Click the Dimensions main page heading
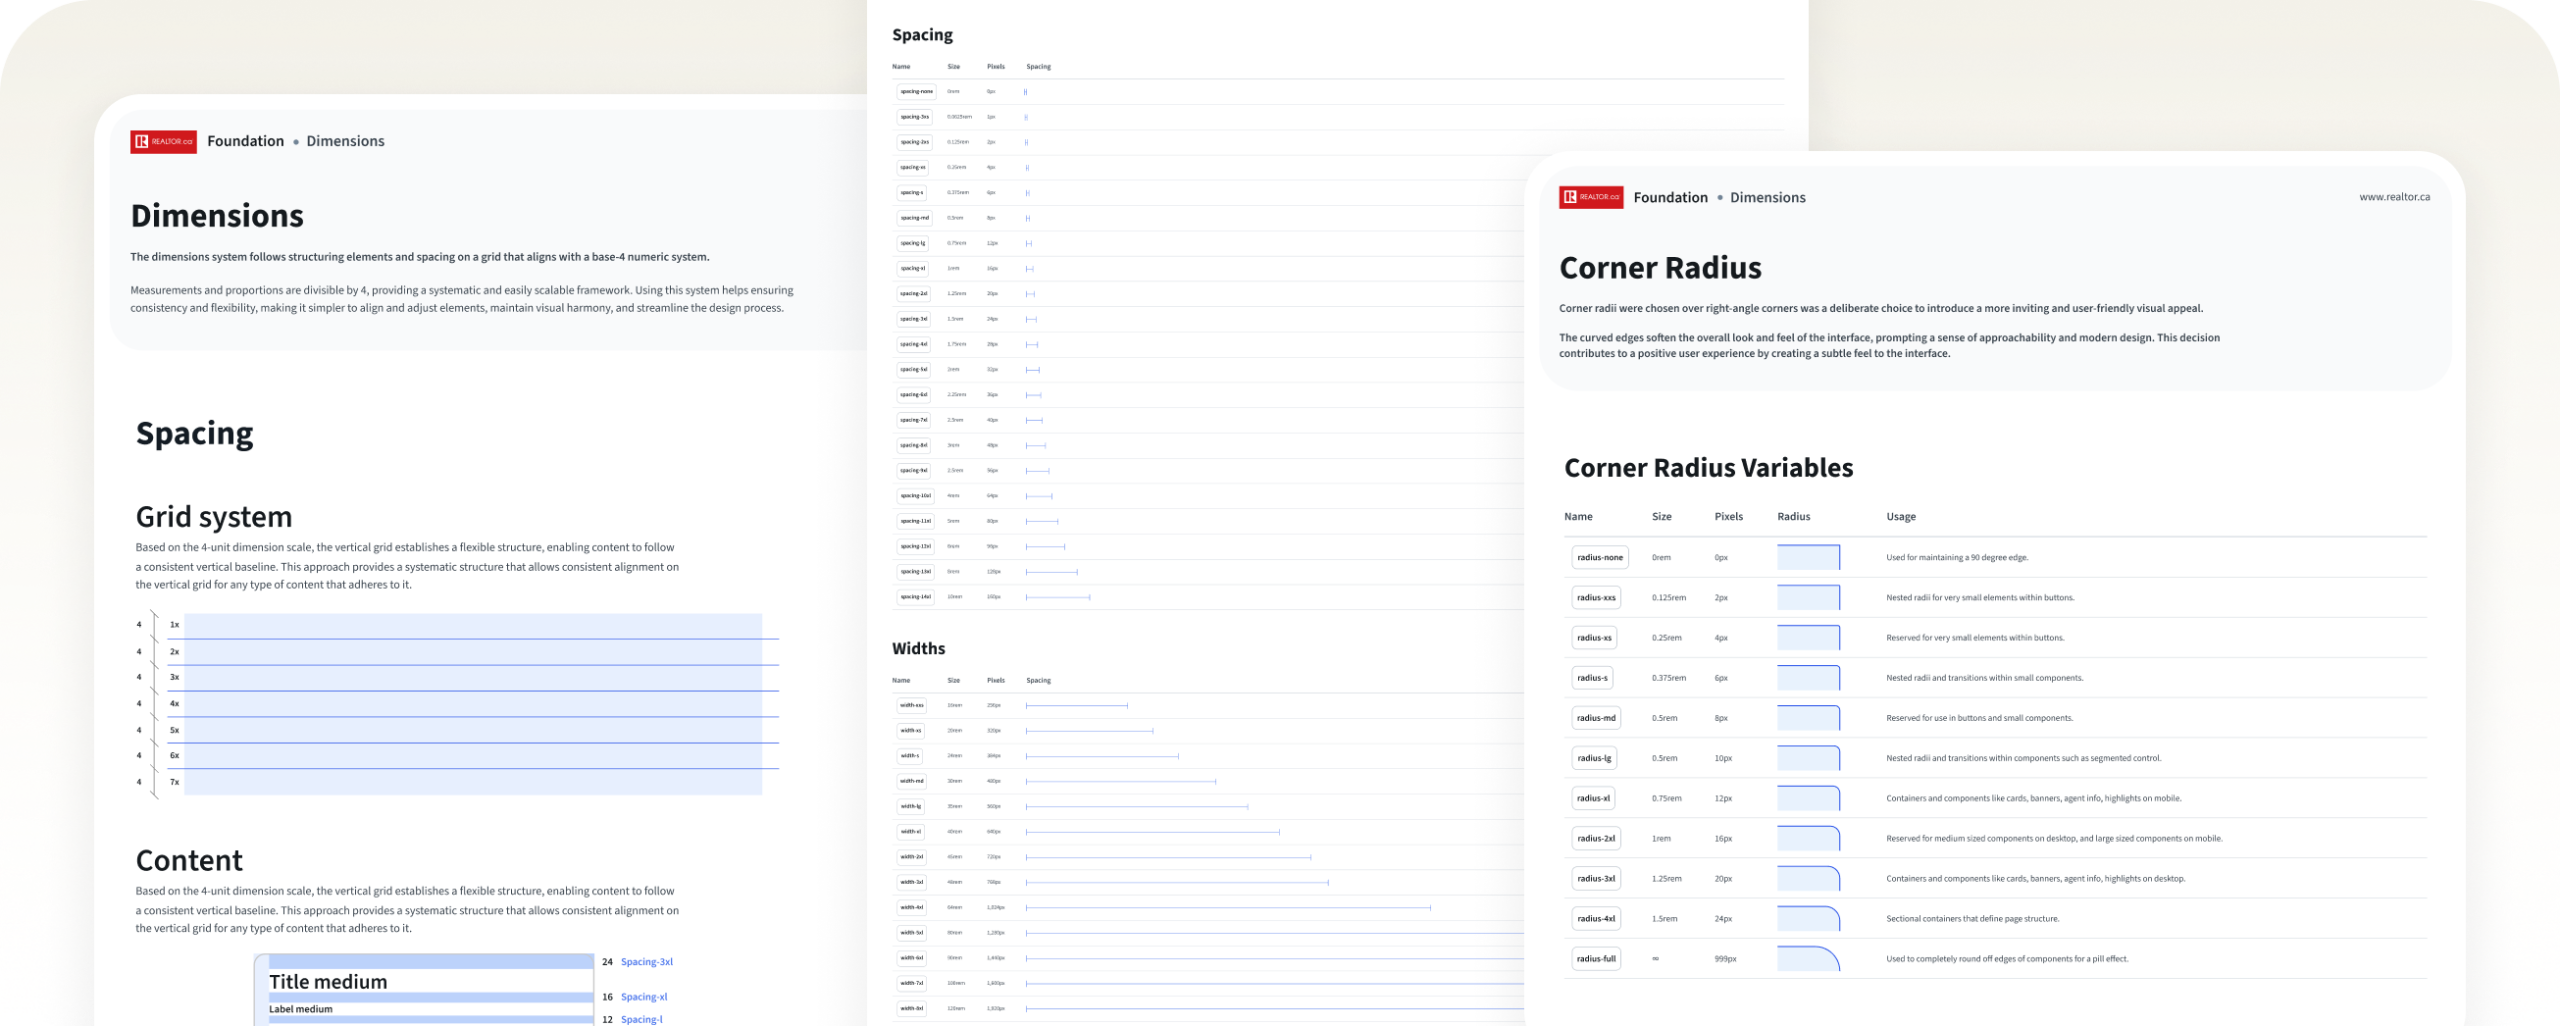 tap(217, 216)
